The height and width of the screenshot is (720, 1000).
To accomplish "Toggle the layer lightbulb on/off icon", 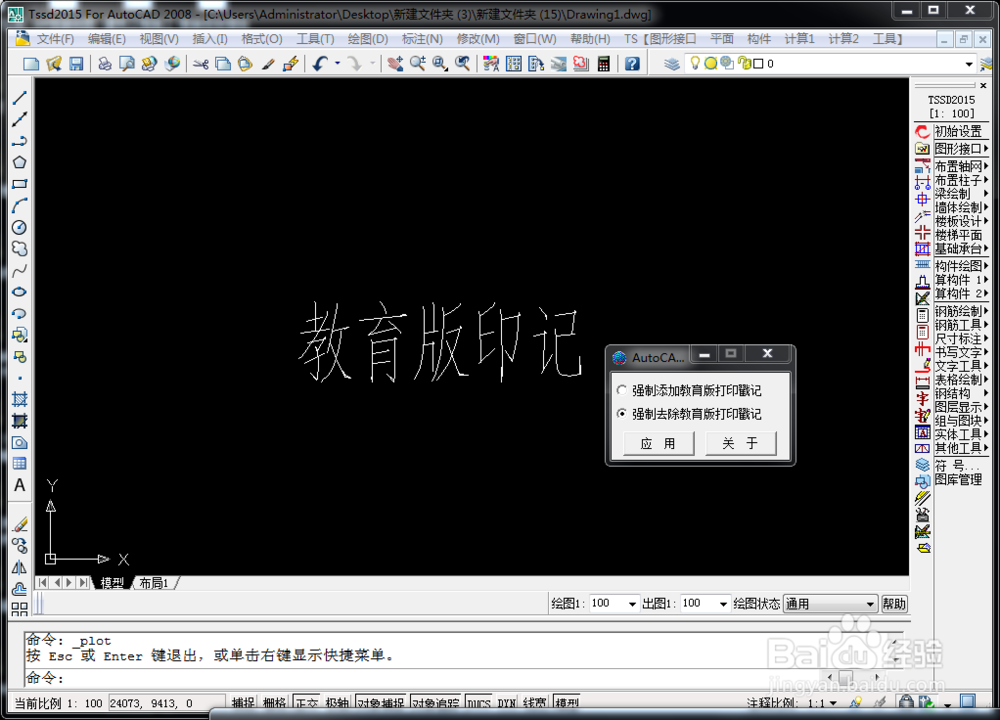I will [695, 64].
